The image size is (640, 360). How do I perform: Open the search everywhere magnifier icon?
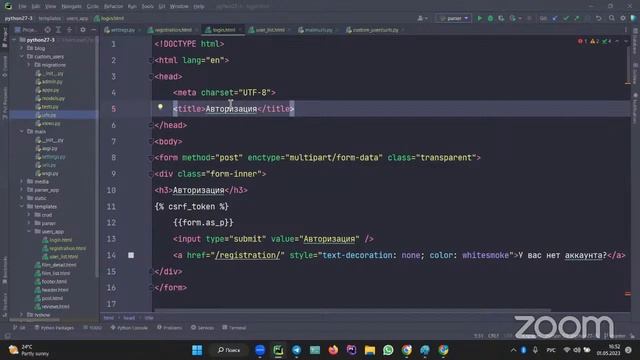click(611, 18)
